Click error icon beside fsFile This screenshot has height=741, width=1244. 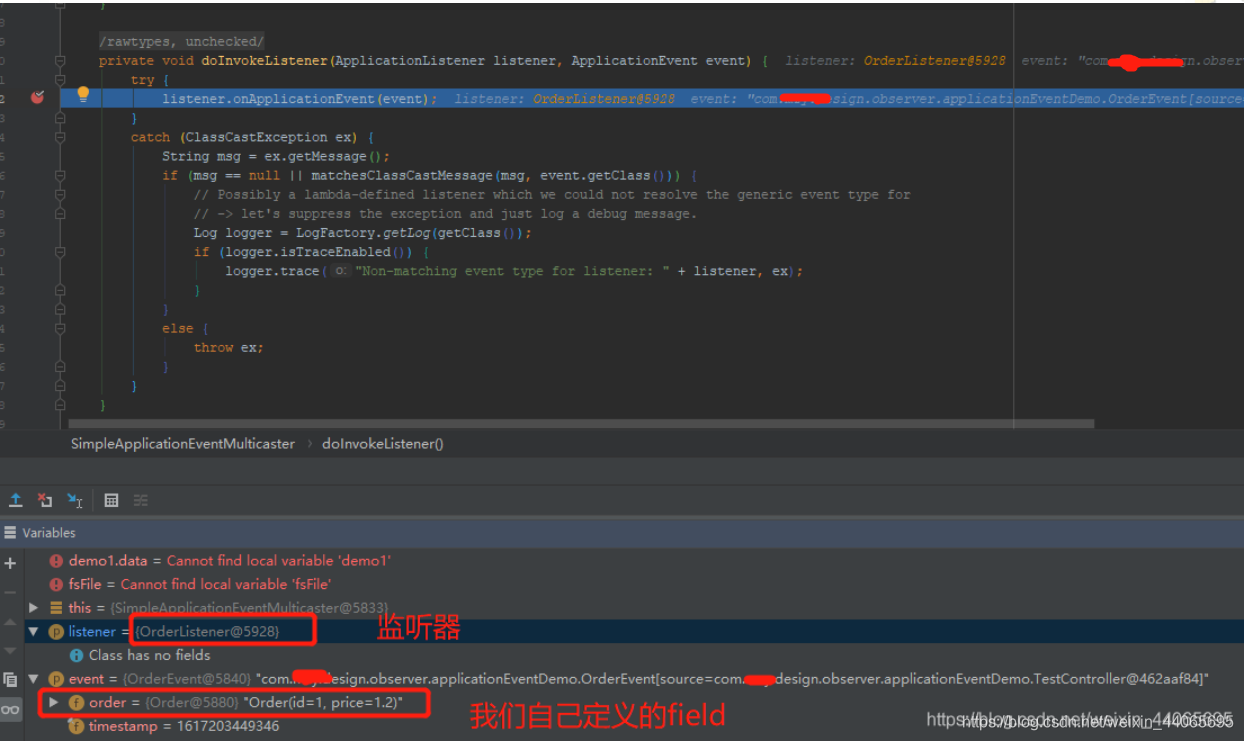click(x=56, y=584)
